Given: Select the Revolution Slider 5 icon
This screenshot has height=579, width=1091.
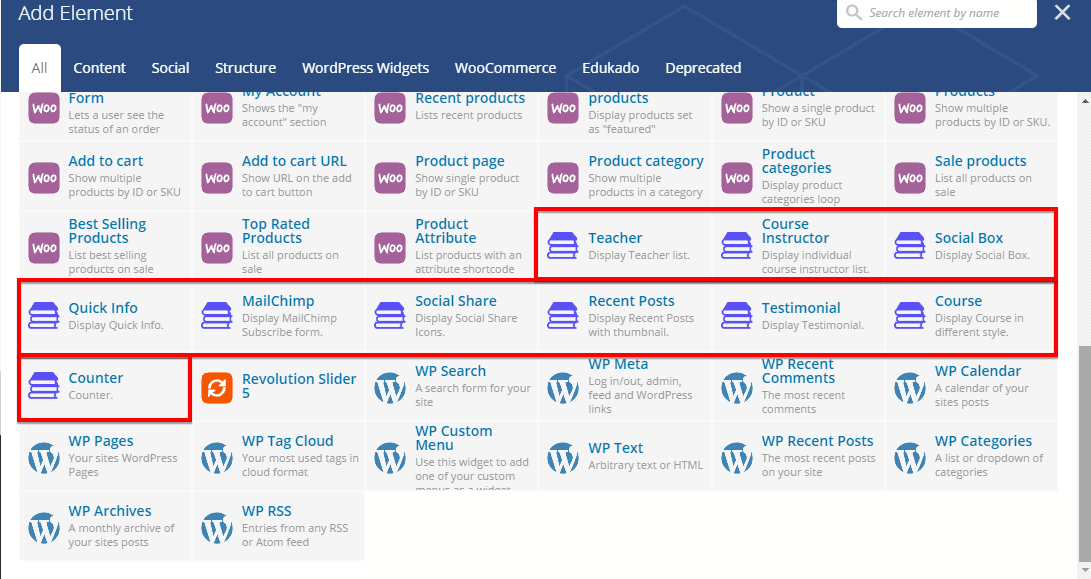Looking at the screenshot, I should tap(217, 387).
